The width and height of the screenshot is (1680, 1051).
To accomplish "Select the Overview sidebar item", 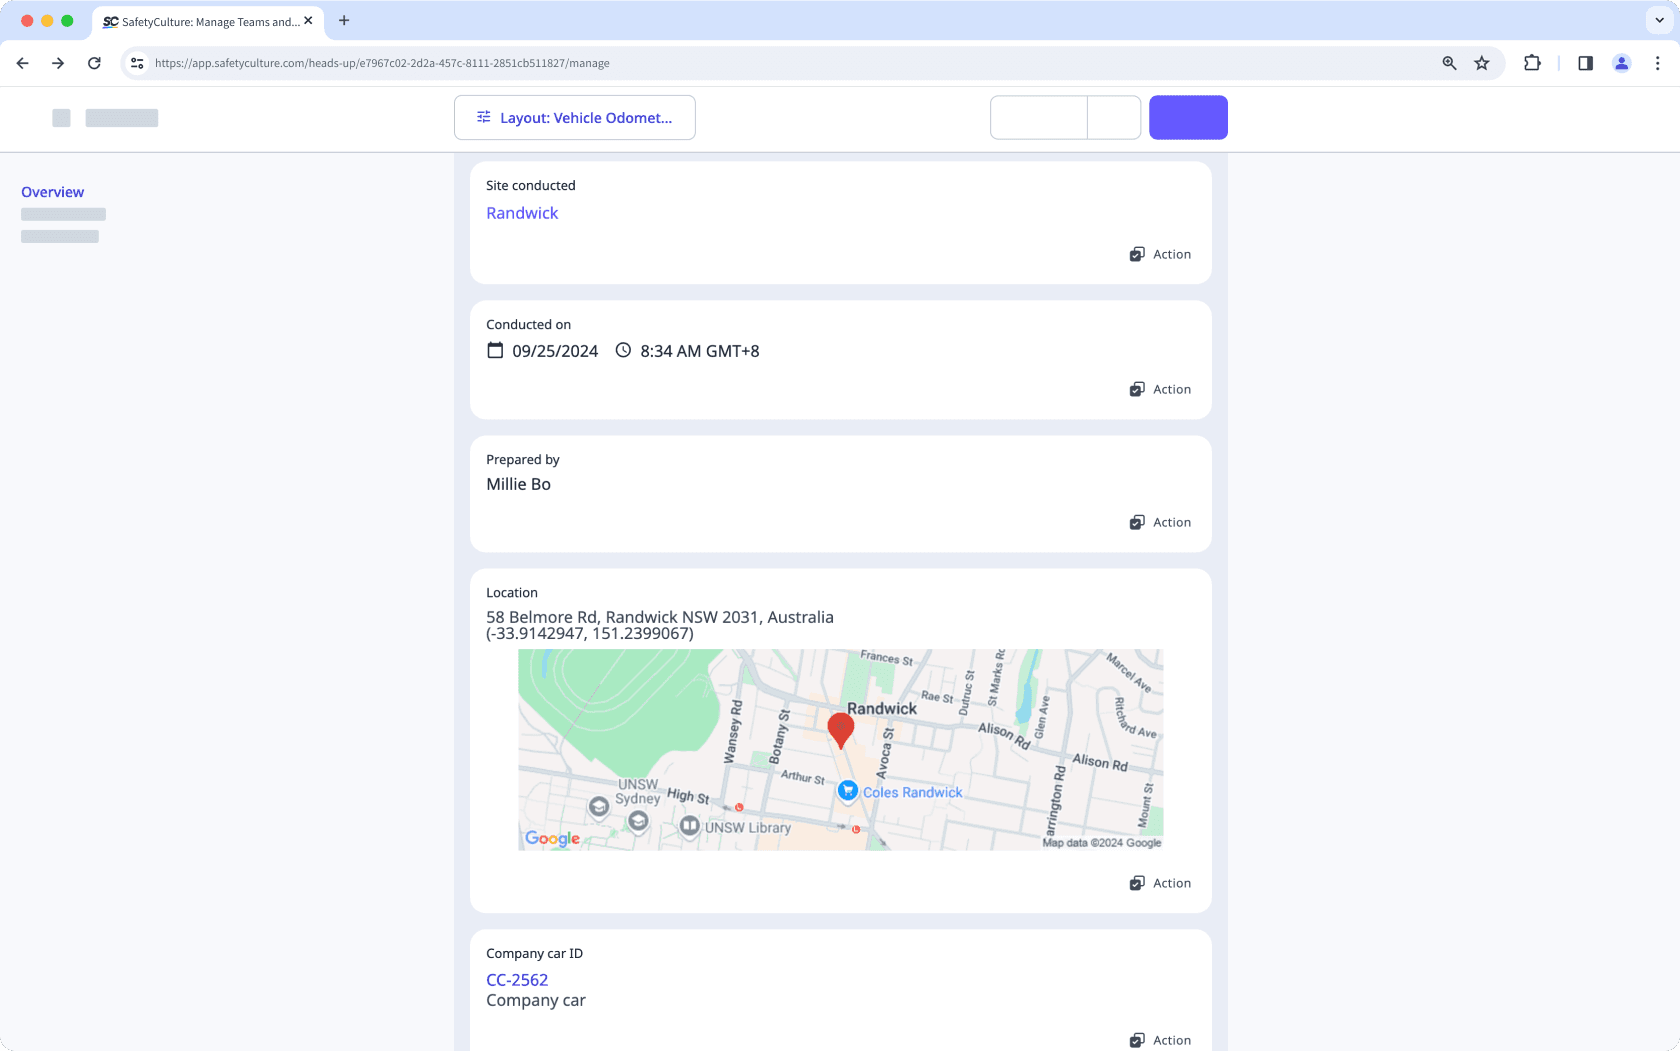I will click(x=53, y=192).
